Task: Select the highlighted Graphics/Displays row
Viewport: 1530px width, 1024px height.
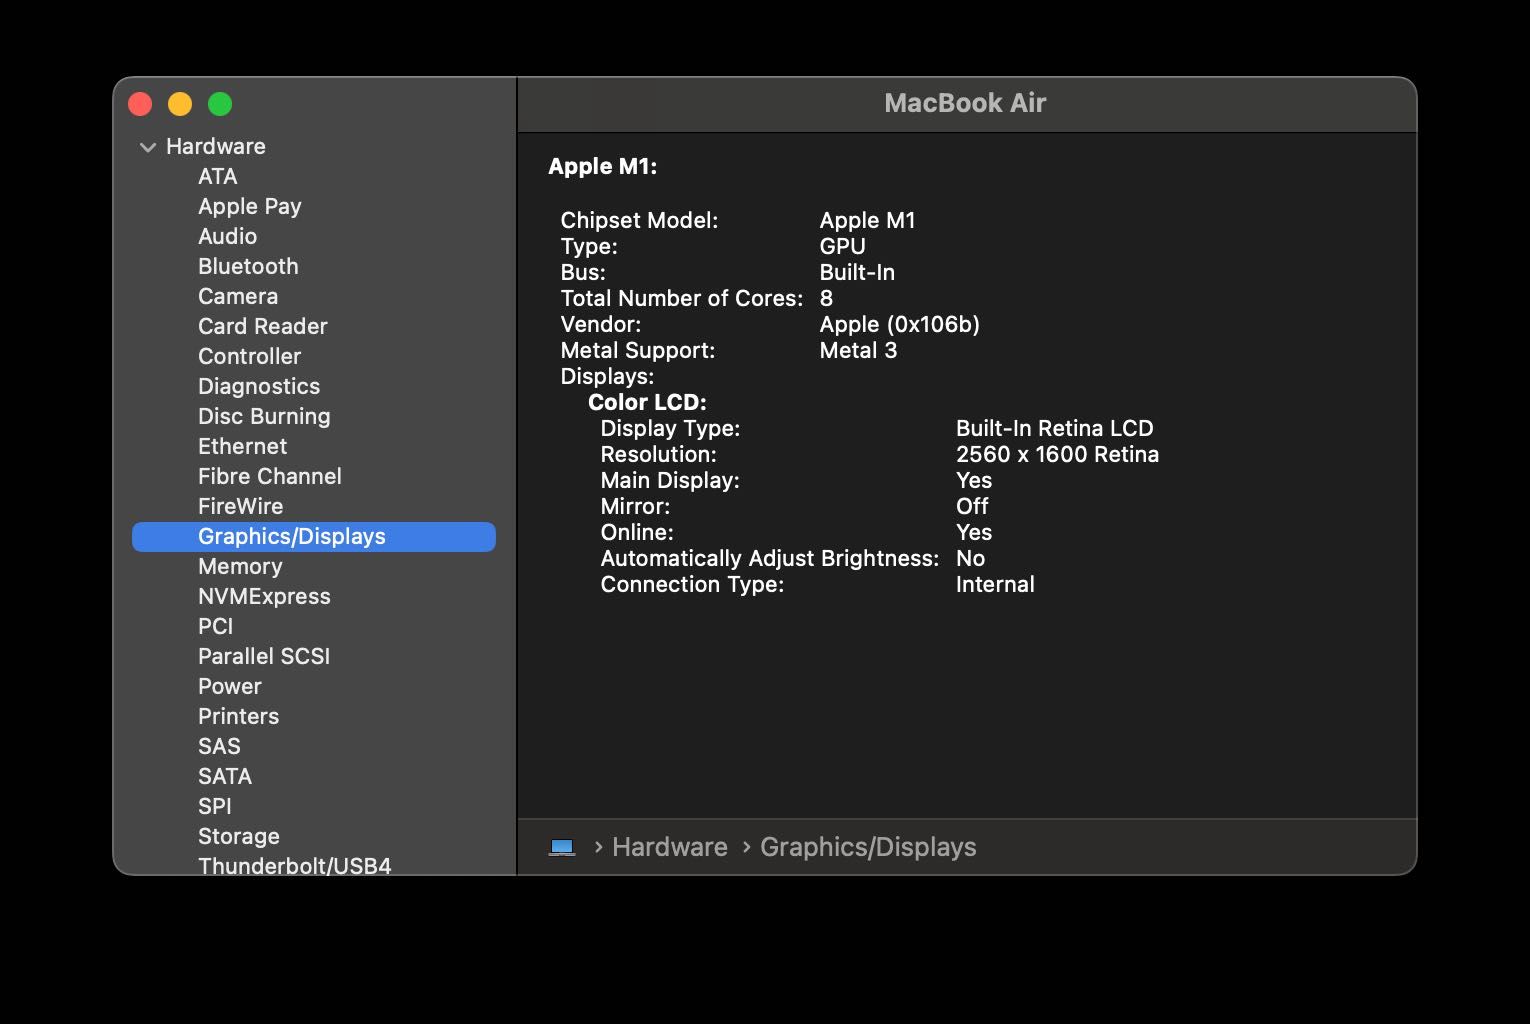Action: point(314,536)
